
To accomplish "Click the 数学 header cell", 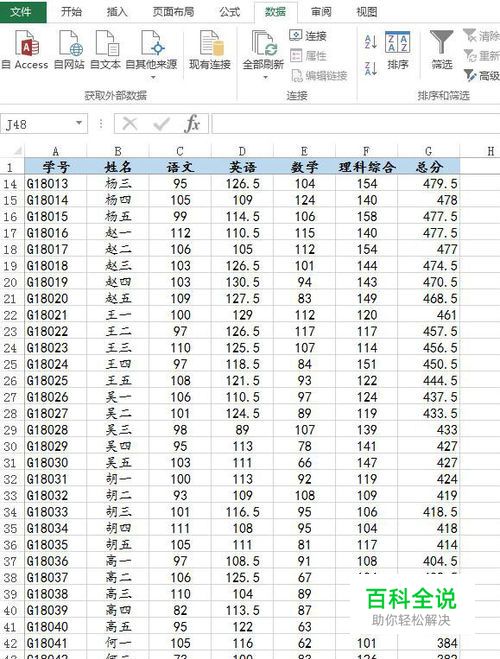I will click(304, 167).
